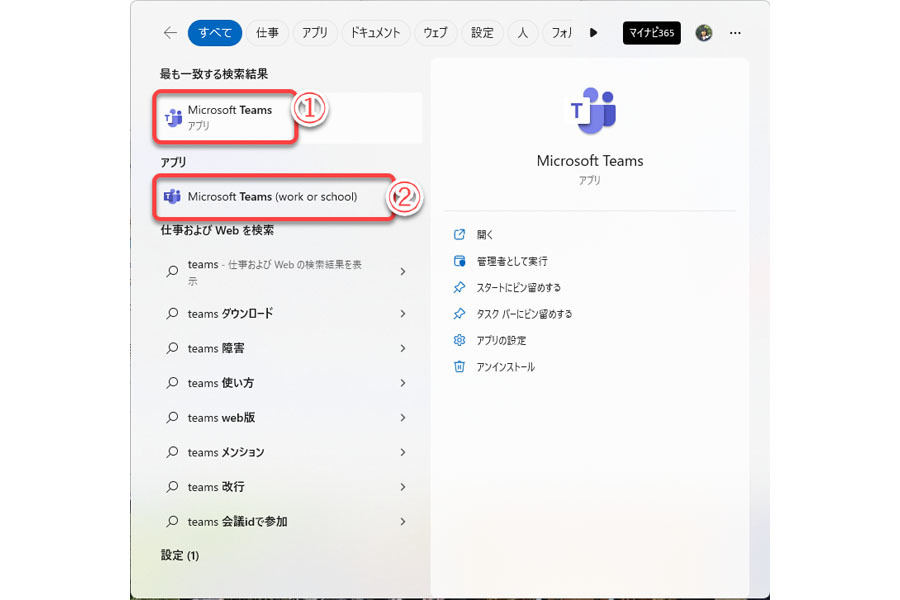Click the large Teams logo in preview pane

coord(592,110)
